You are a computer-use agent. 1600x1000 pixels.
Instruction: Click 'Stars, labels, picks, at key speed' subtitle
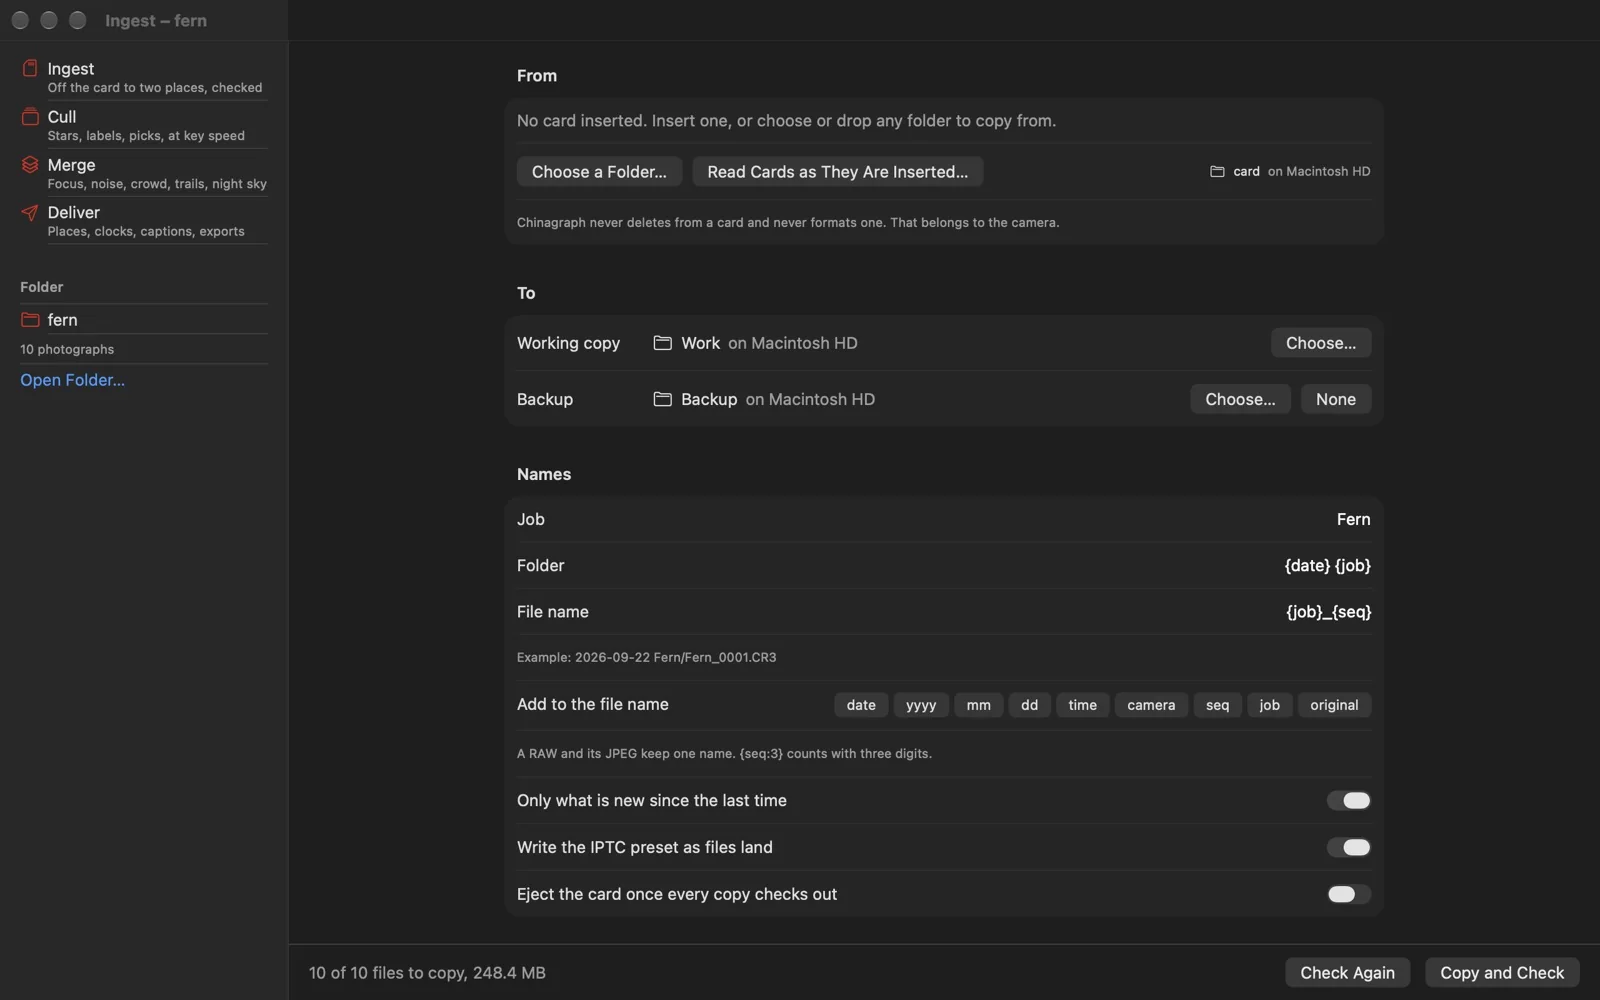pyautogui.click(x=146, y=136)
